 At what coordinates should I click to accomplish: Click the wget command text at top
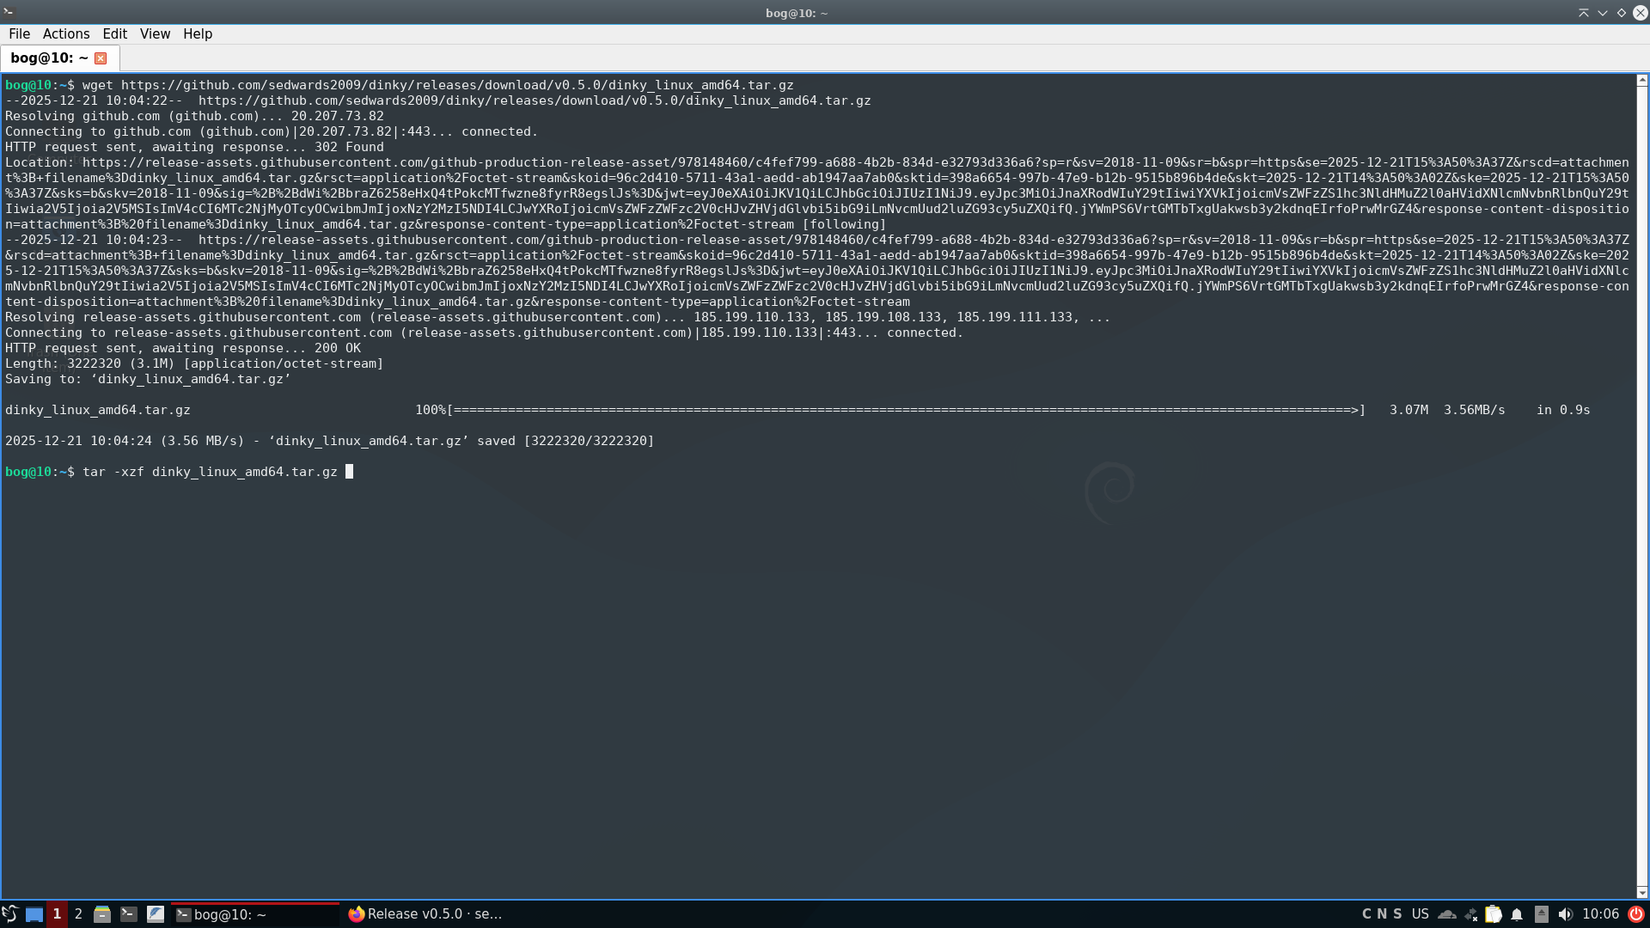tap(438, 85)
